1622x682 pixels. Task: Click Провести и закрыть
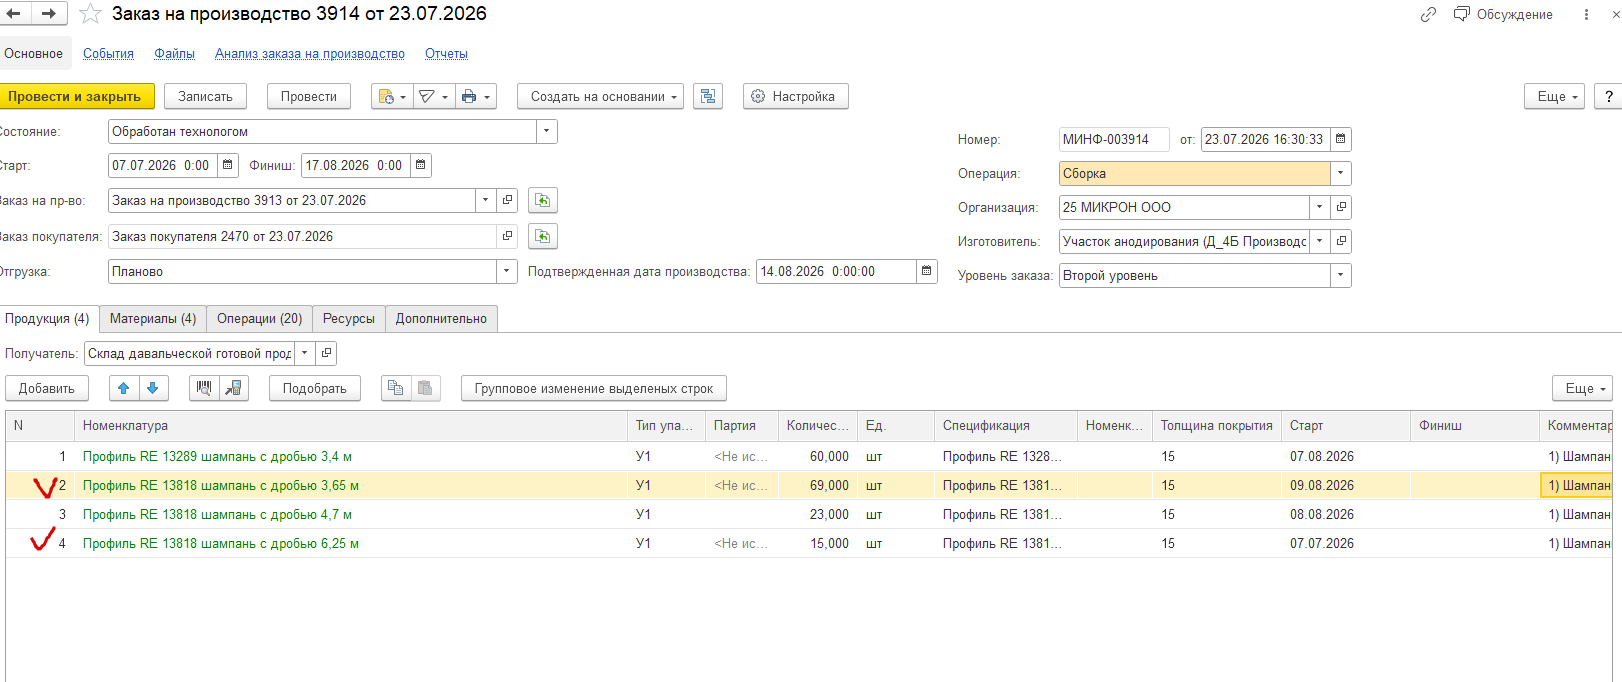point(75,96)
